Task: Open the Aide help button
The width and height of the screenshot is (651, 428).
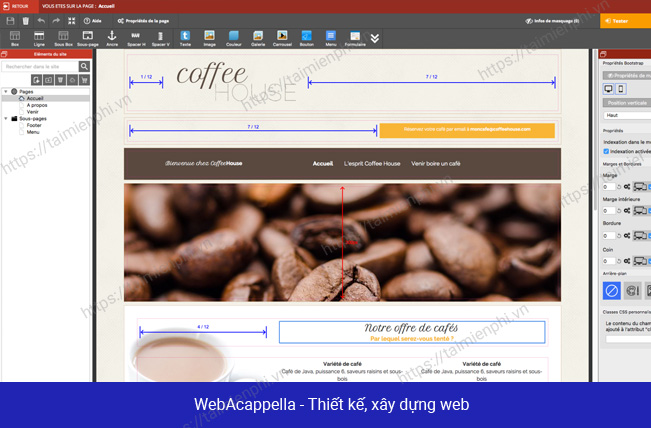Action: (92, 21)
